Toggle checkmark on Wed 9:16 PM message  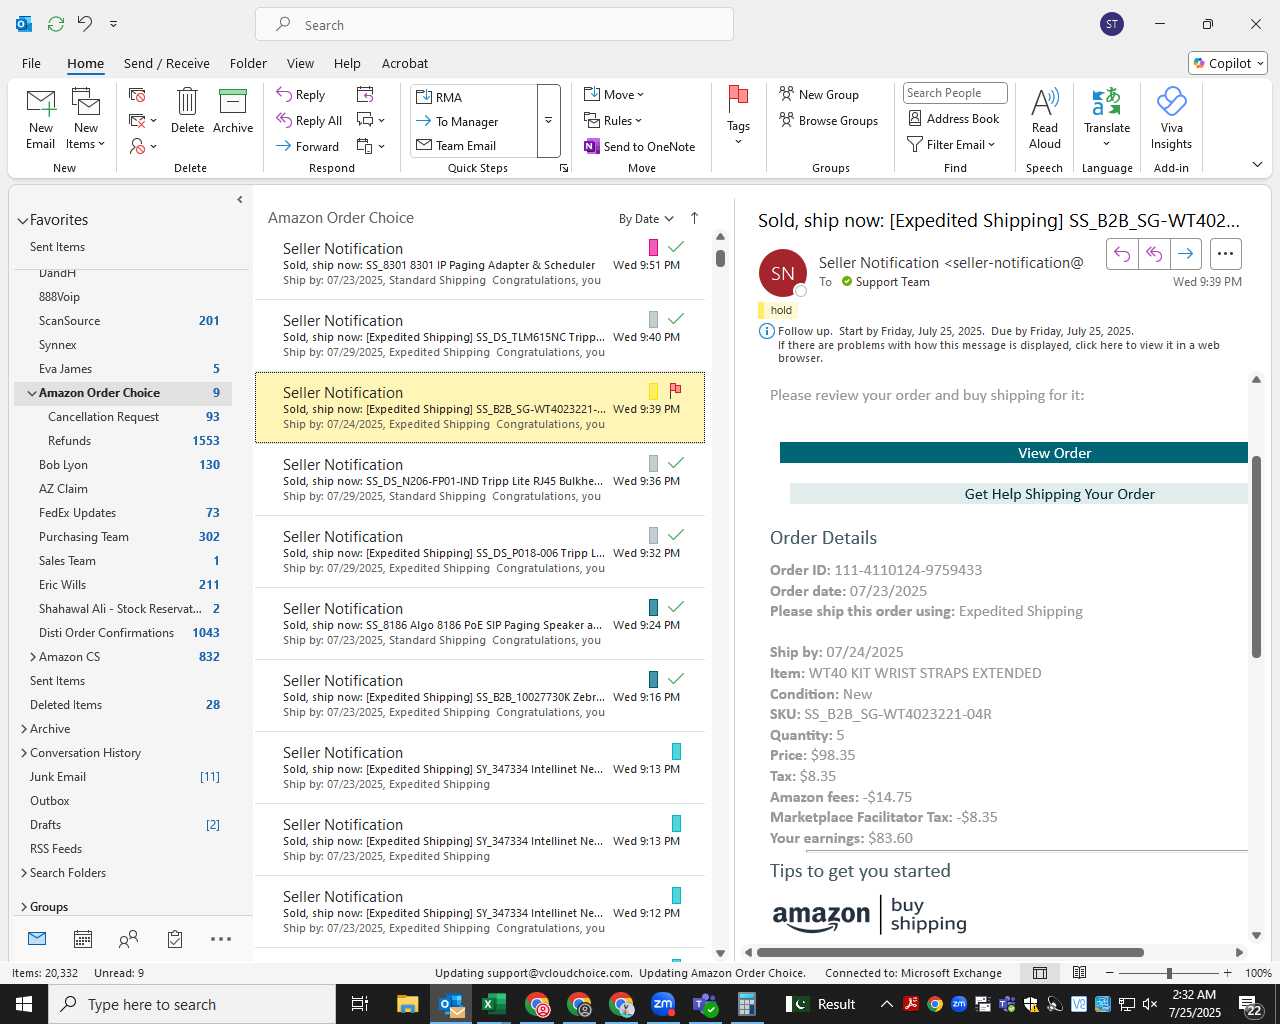pyautogui.click(x=676, y=678)
